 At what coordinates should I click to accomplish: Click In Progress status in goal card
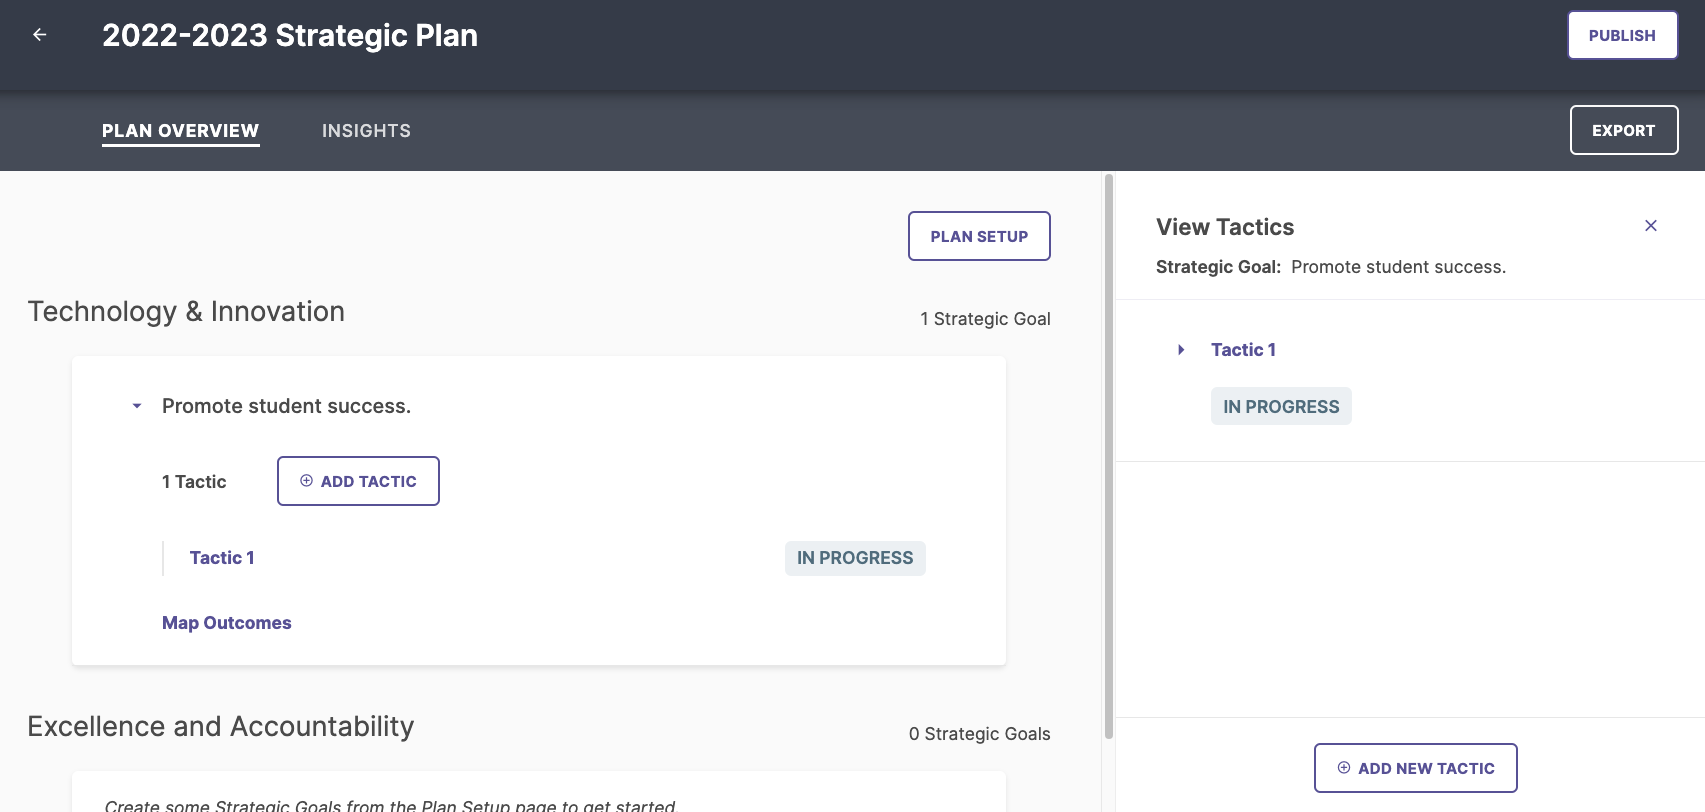click(x=855, y=558)
